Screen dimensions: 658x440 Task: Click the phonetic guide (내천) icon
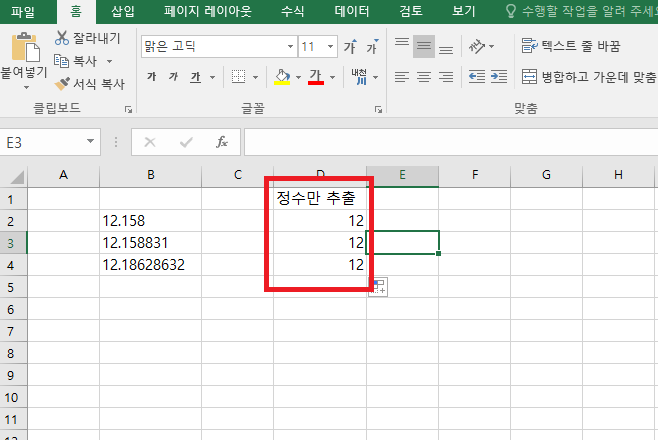[359, 77]
